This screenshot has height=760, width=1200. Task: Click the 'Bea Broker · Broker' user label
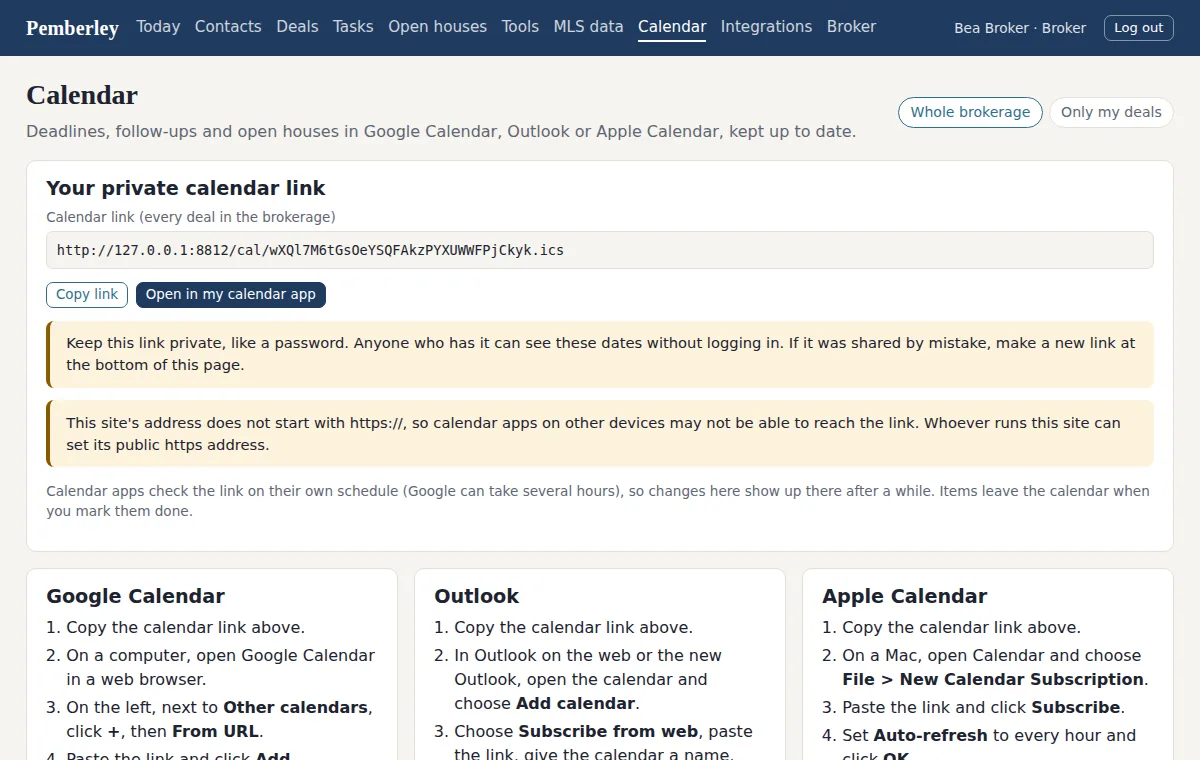coord(1020,28)
